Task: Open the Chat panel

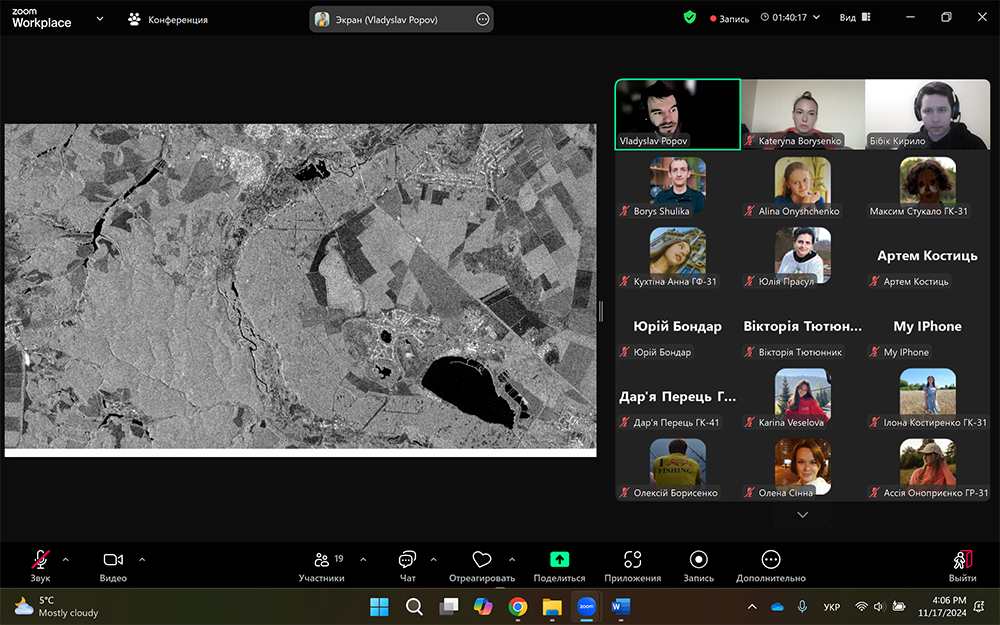Action: coord(407,561)
